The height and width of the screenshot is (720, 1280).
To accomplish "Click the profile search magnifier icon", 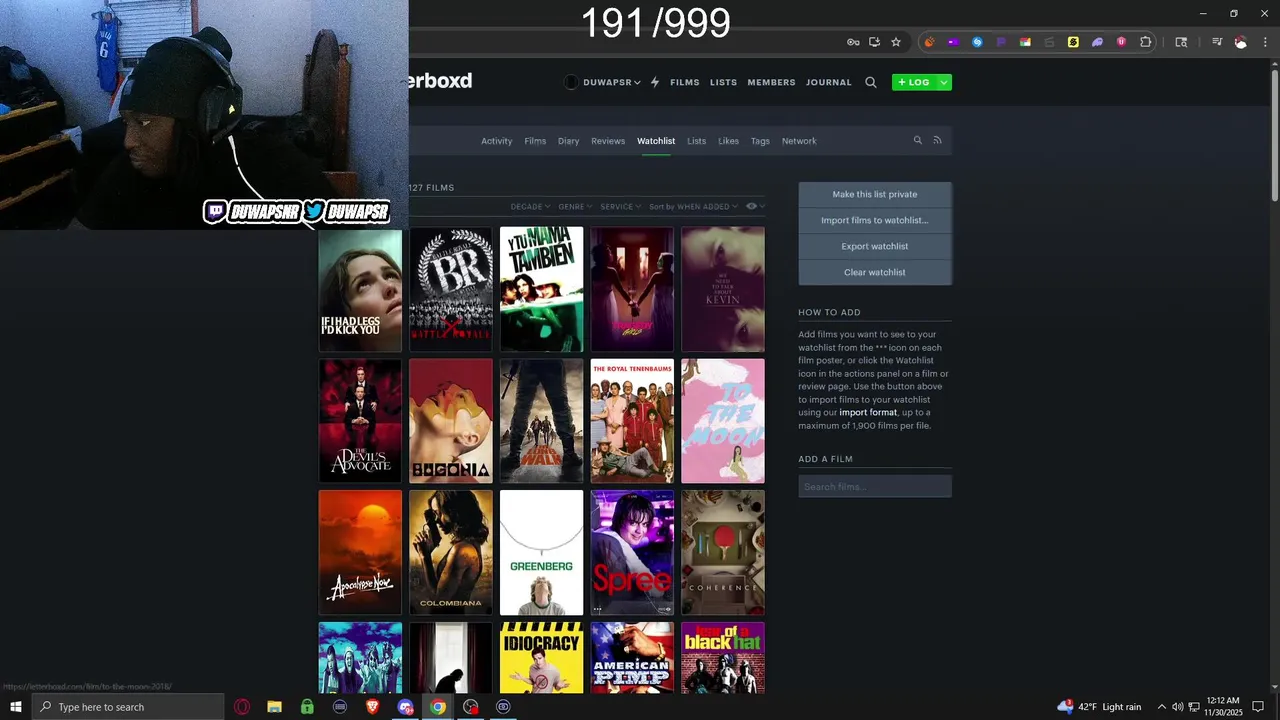I will tap(918, 141).
